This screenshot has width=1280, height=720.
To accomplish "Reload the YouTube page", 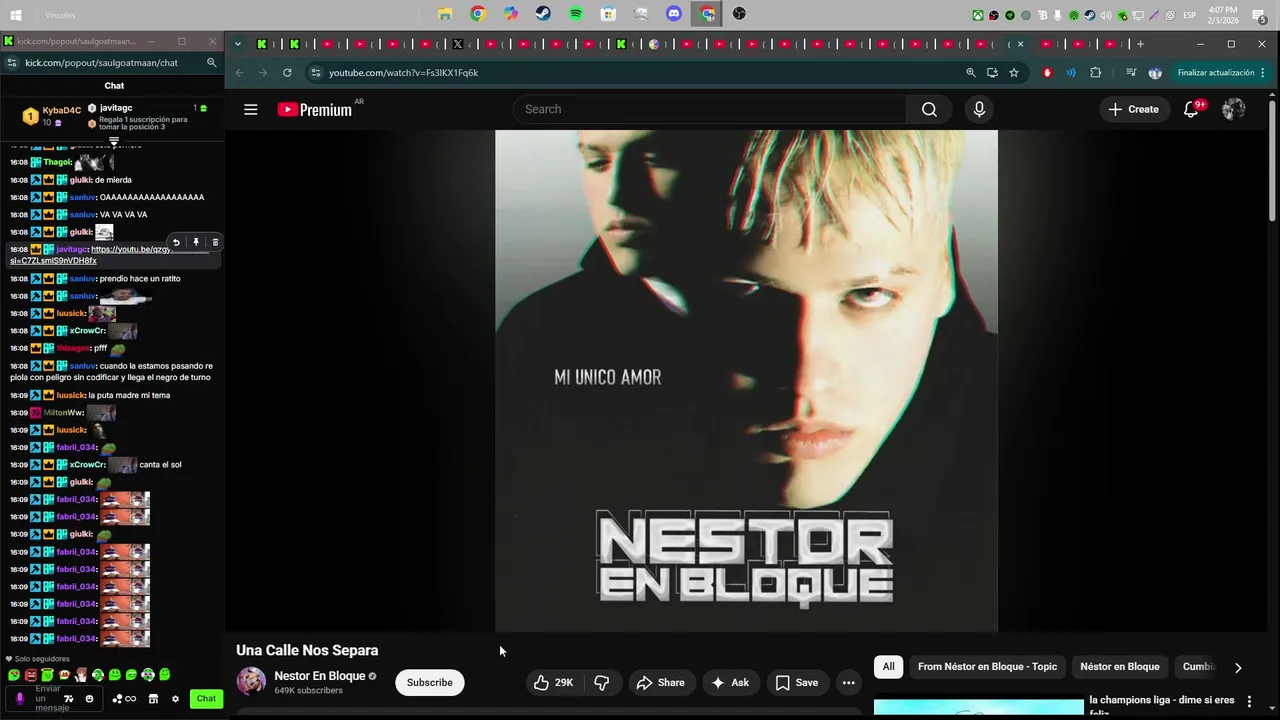I will (x=287, y=73).
